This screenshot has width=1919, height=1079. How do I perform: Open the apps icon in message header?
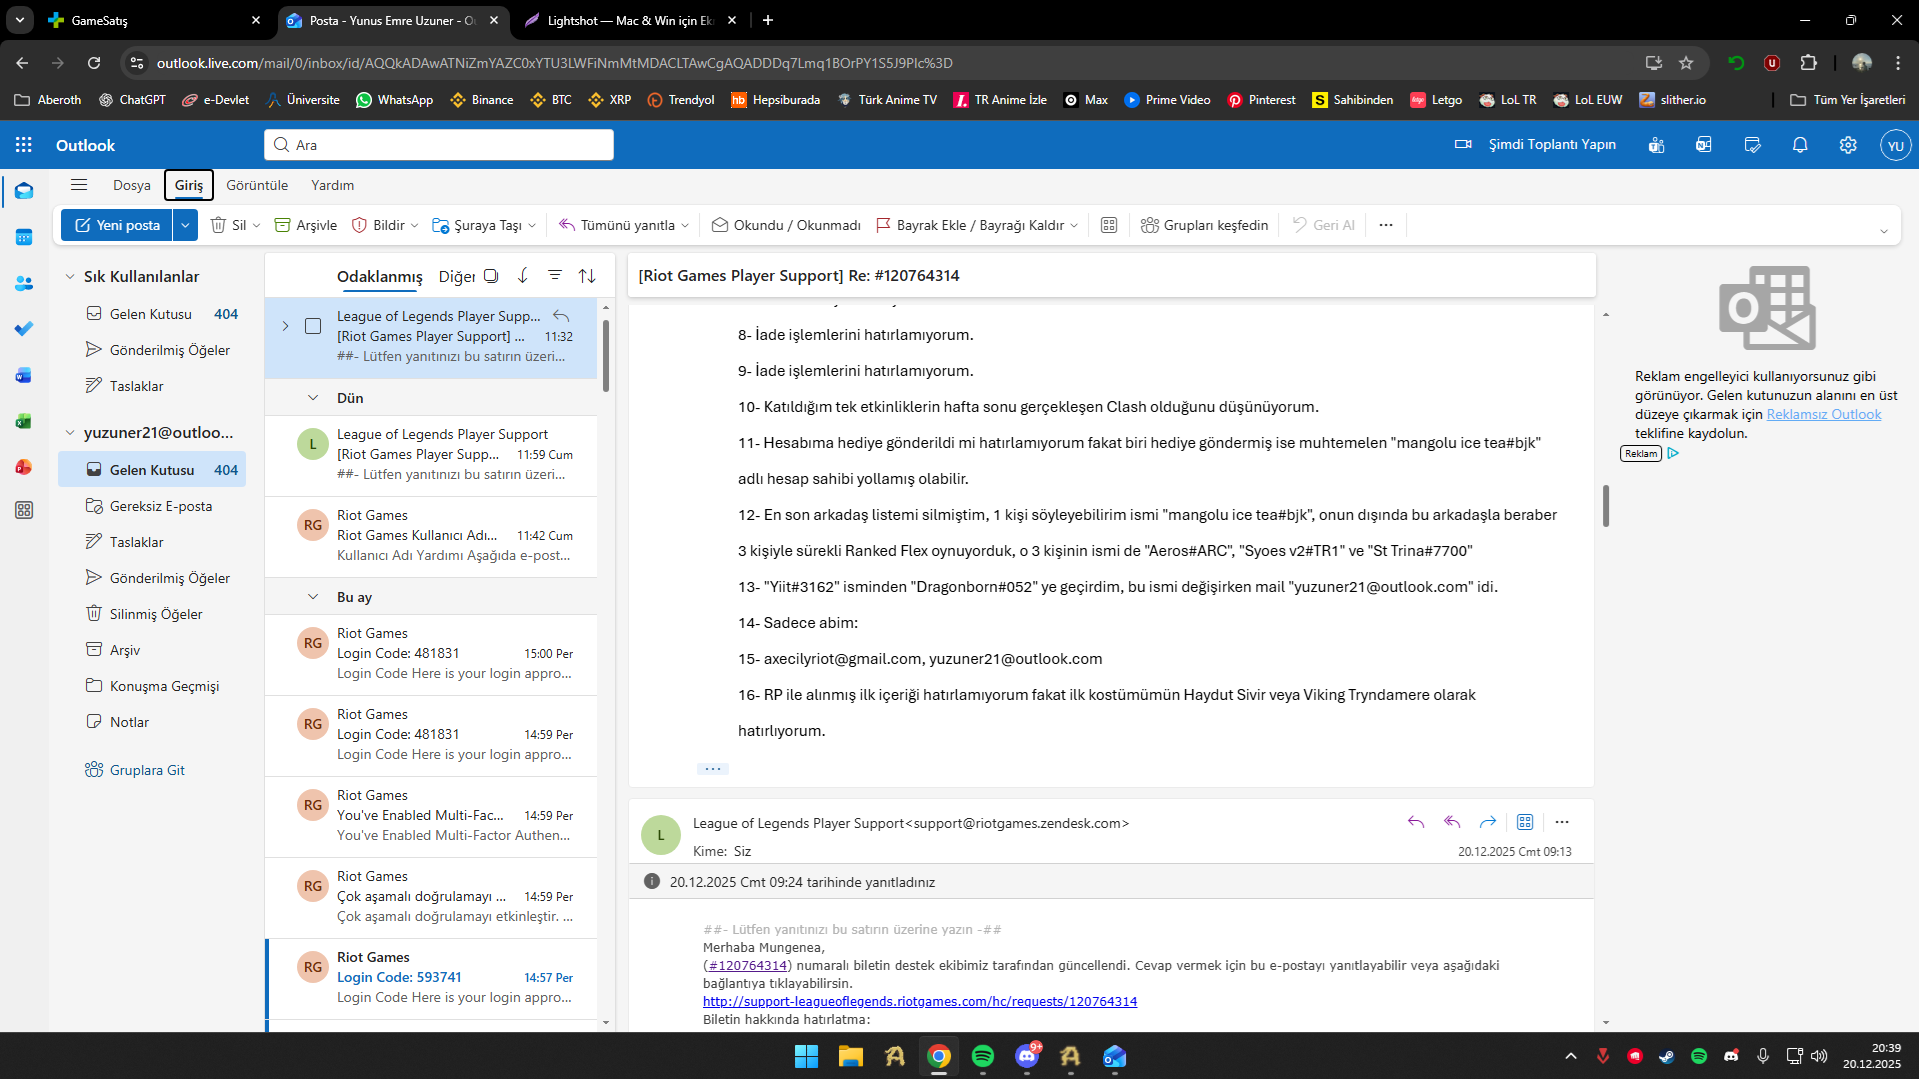click(x=1525, y=822)
